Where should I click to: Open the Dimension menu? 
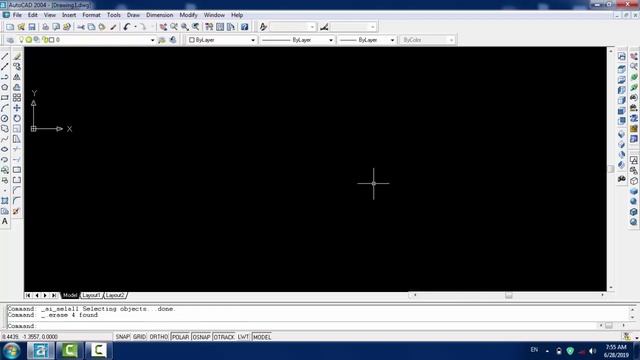pyautogui.click(x=160, y=15)
